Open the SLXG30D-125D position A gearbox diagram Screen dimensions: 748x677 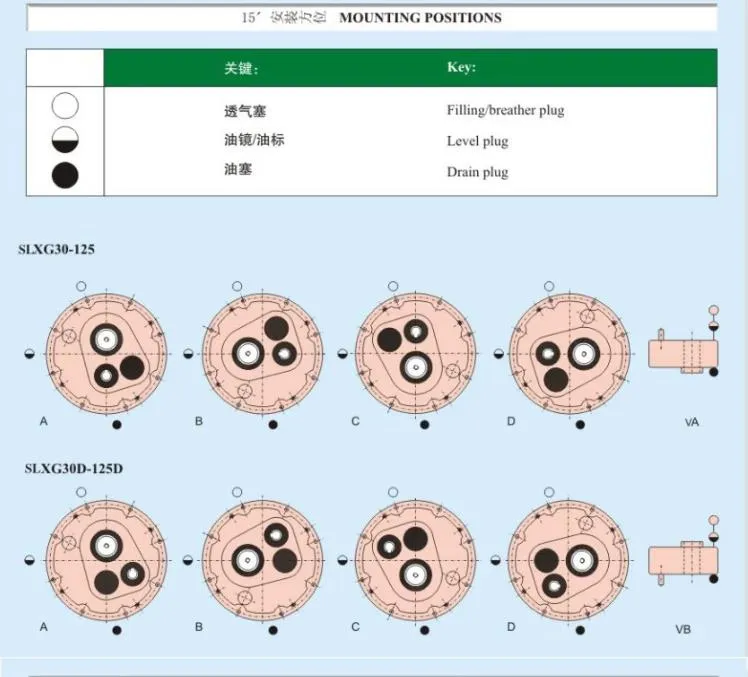point(107,560)
